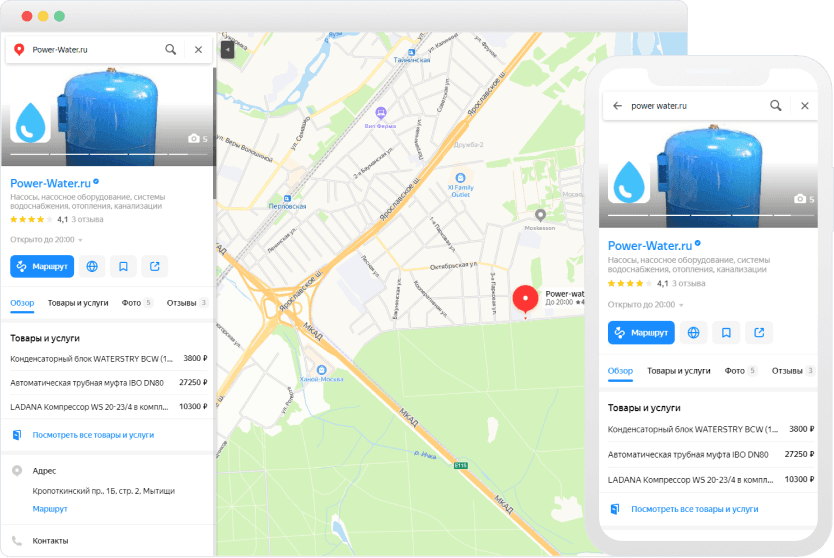Expand opening hours 'Открыто до 20:00' on desktop
This screenshot has width=834, height=558.
47,240
